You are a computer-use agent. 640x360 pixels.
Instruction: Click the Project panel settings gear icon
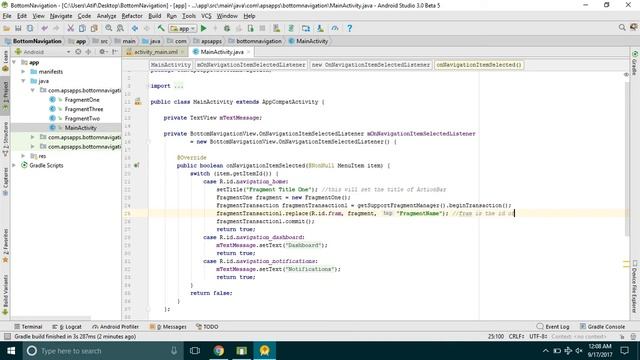(102, 52)
